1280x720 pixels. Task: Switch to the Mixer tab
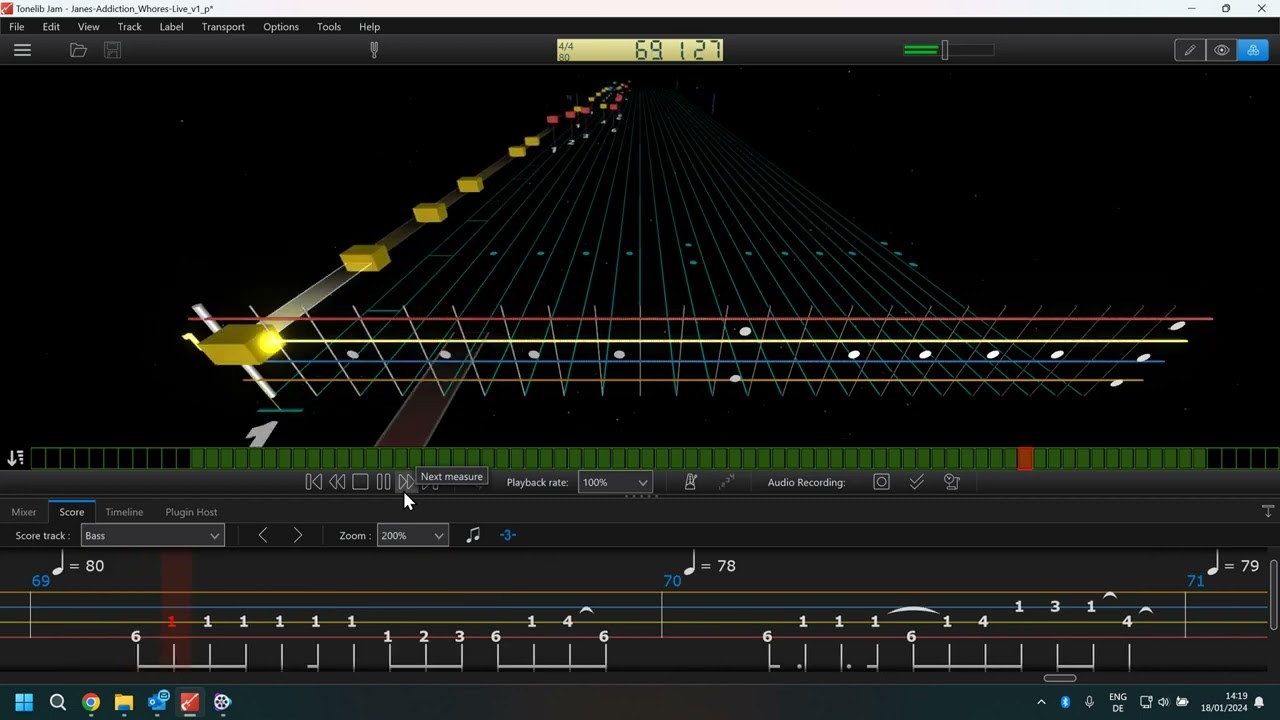click(24, 512)
